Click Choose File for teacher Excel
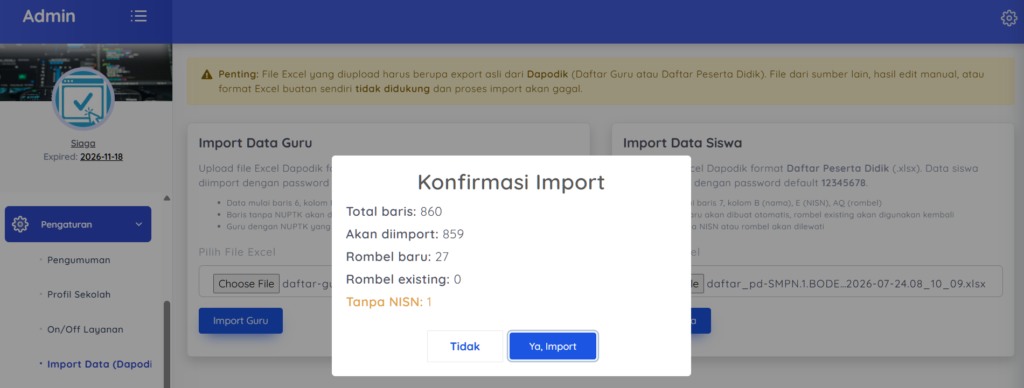Viewport: 1024px width, 388px height. [246, 284]
